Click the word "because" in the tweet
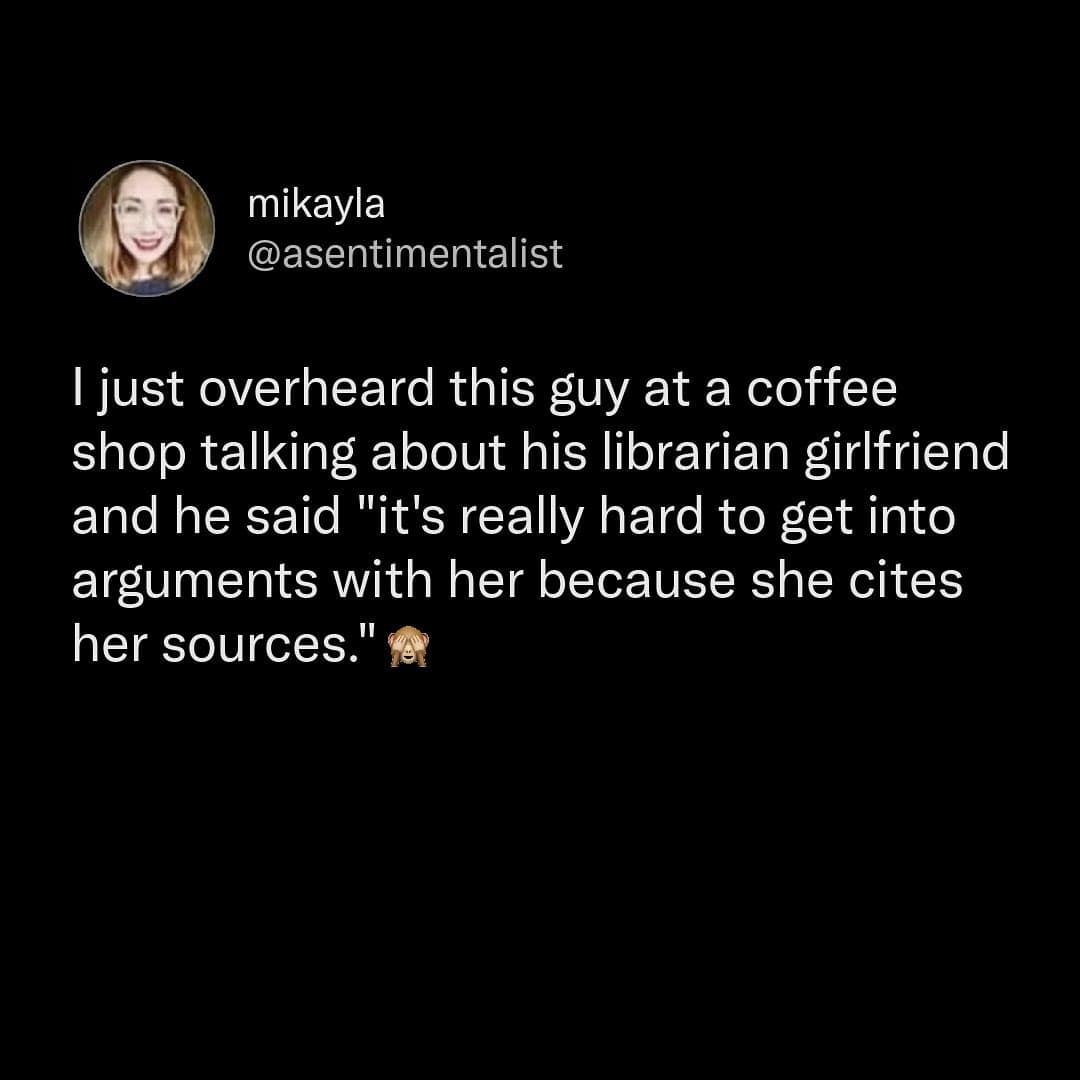This screenshot has height=1080, width=1080. [636, 580]
